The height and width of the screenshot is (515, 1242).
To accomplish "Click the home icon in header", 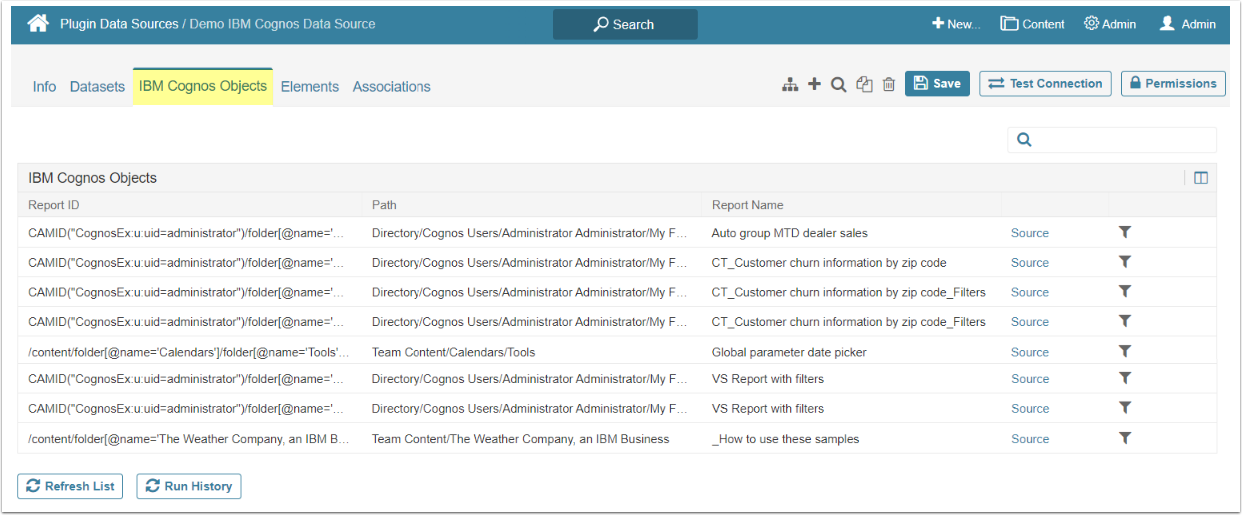I will click(x=38, y=24).
